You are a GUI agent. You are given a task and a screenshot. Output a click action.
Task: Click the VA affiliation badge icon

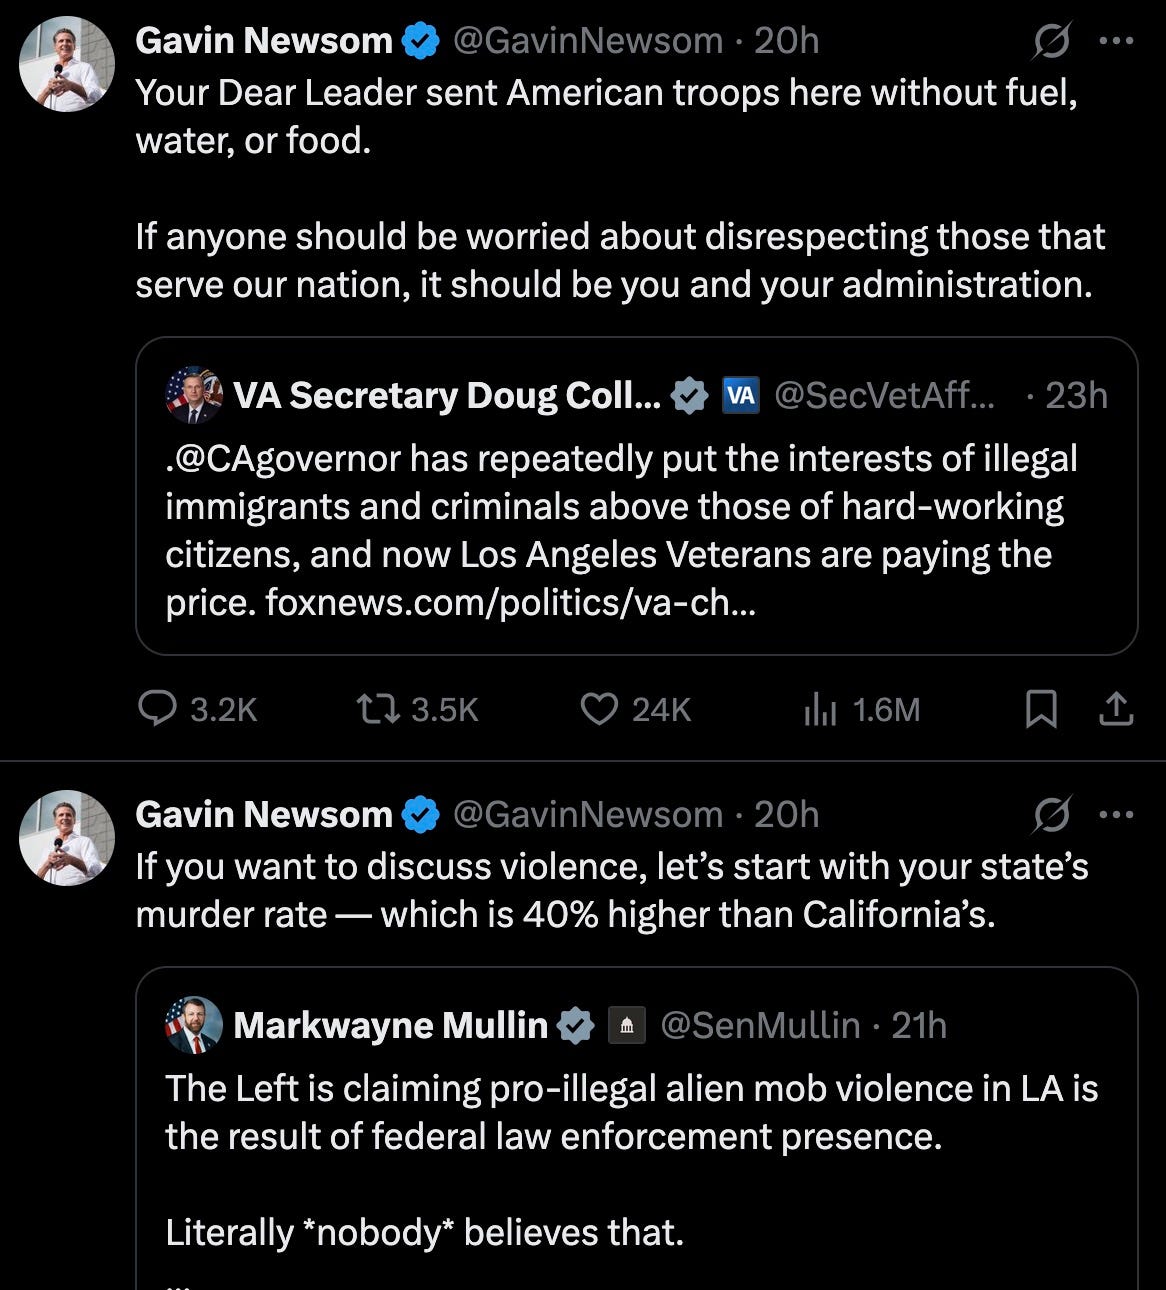click(741, 396)
